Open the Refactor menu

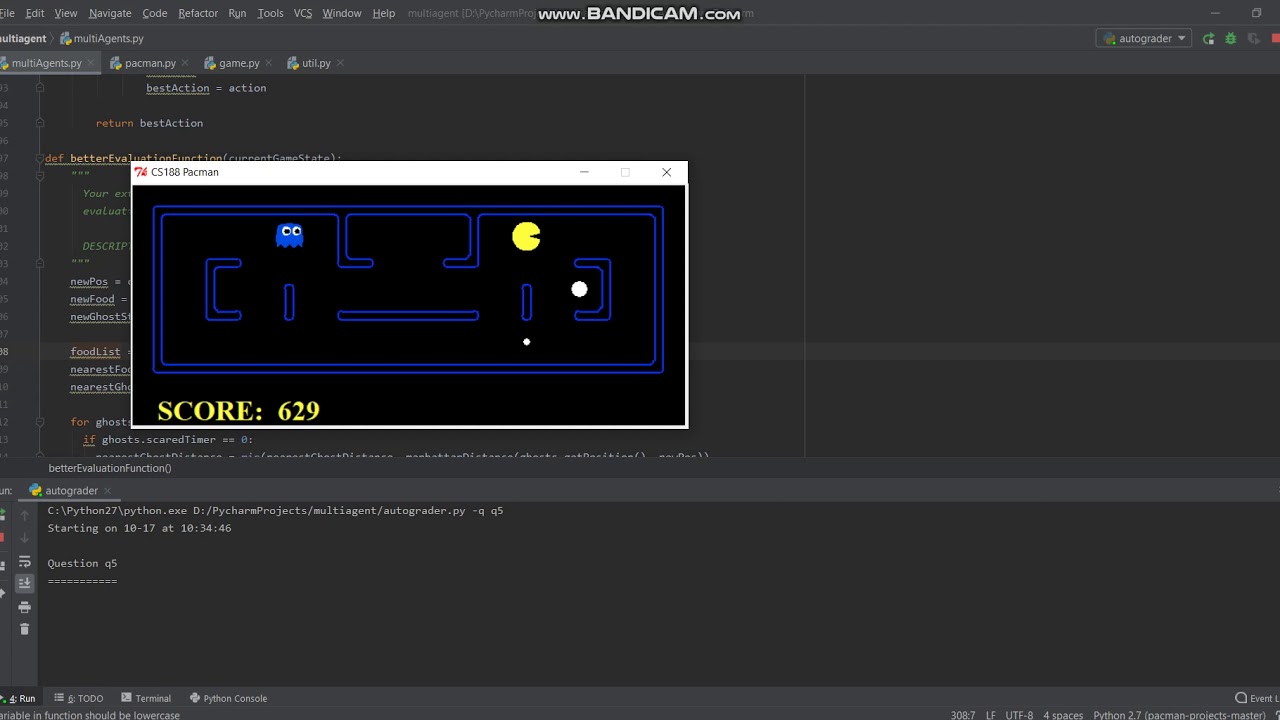(x=198, y=13)
